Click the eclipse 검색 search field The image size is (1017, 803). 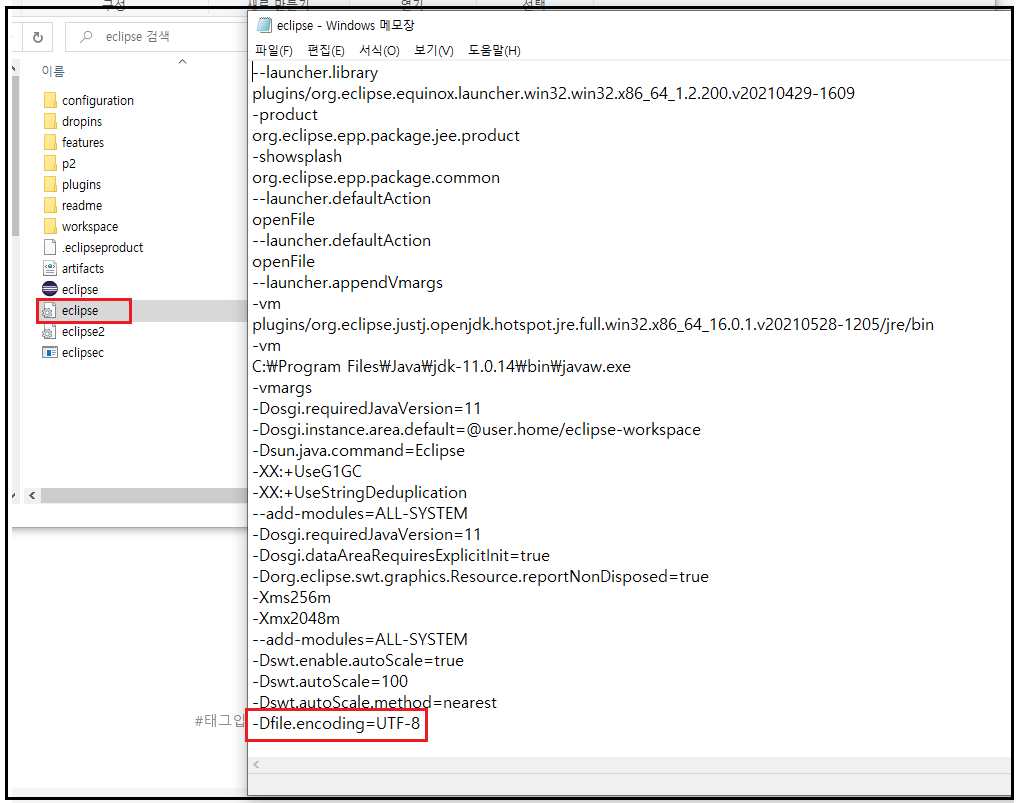[x=156, y=37]
